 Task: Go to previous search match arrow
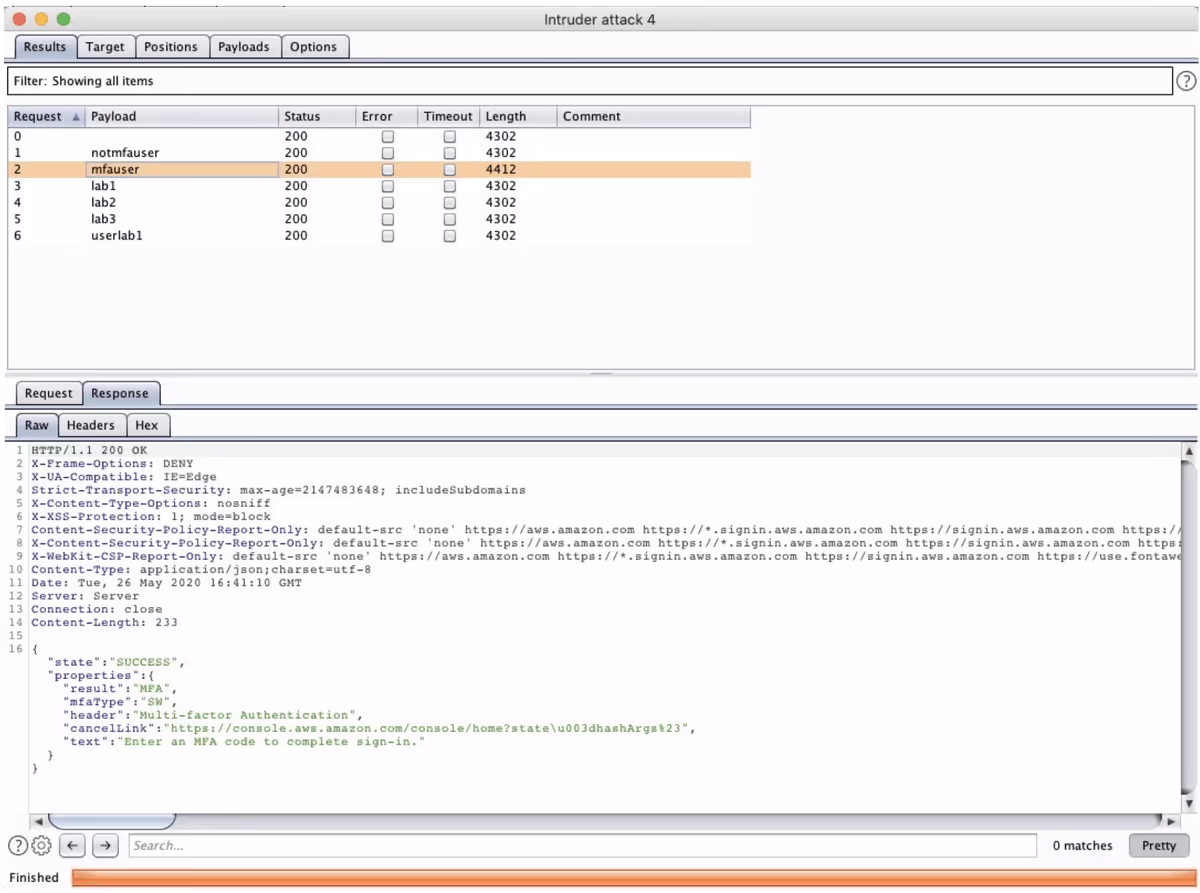pos(72,846)
